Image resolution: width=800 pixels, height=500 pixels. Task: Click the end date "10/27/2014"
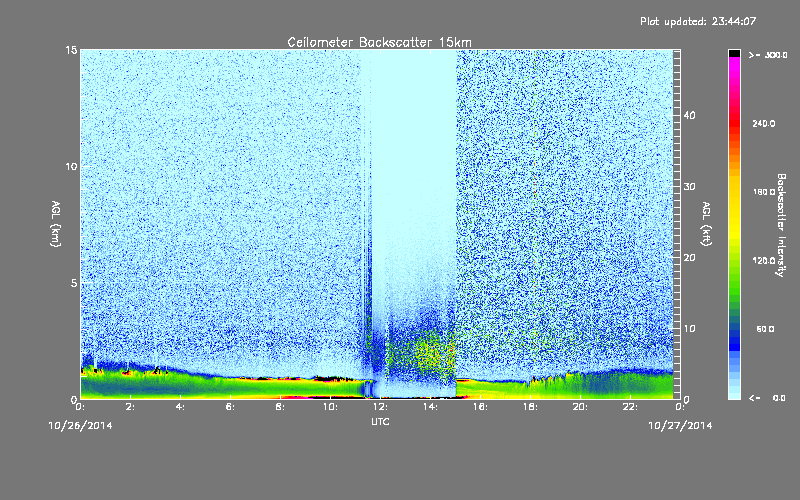(680, 426)
